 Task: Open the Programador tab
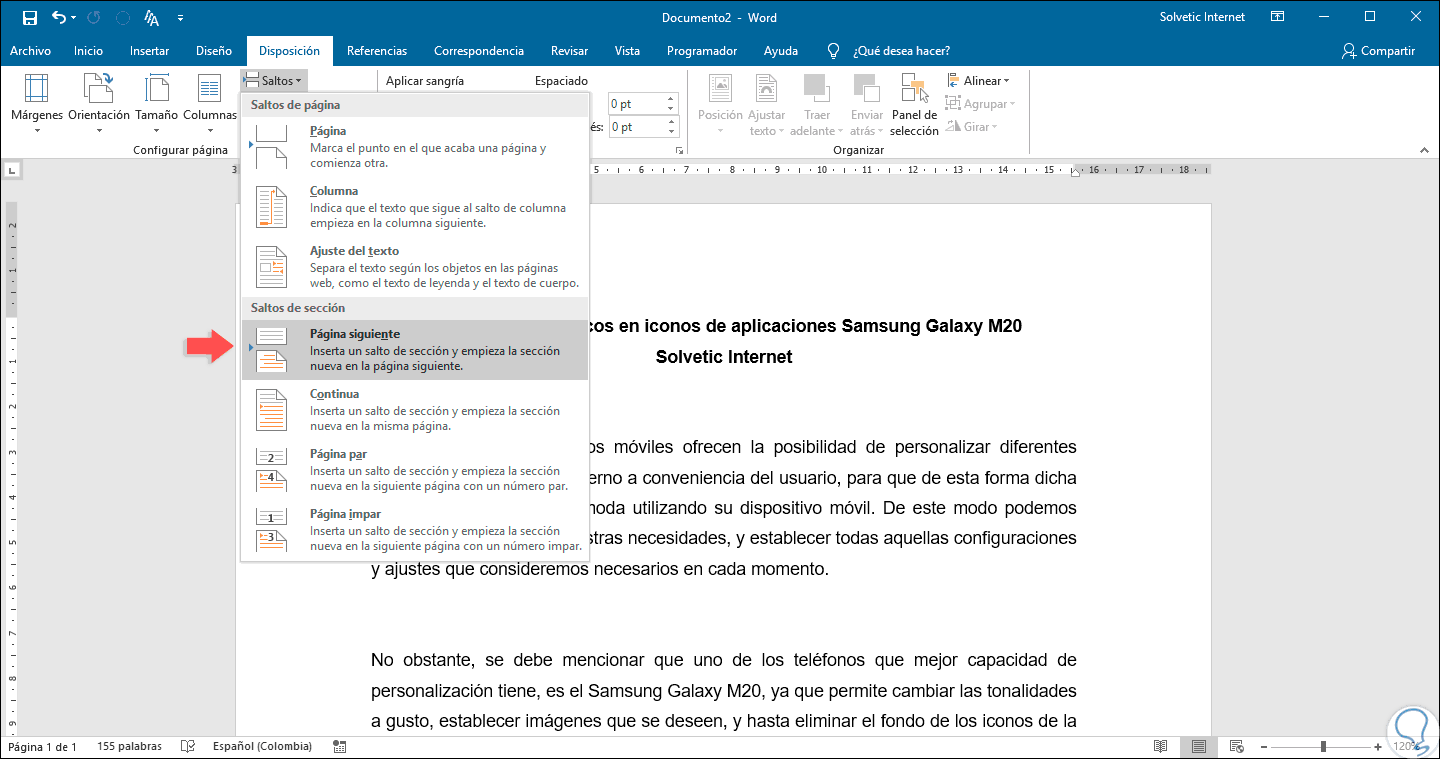(702, 51)
